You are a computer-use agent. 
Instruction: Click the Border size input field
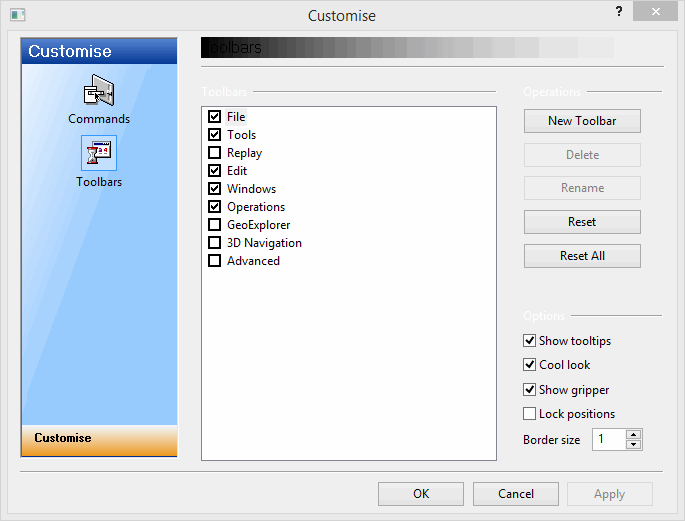click(x=609, y=439)
